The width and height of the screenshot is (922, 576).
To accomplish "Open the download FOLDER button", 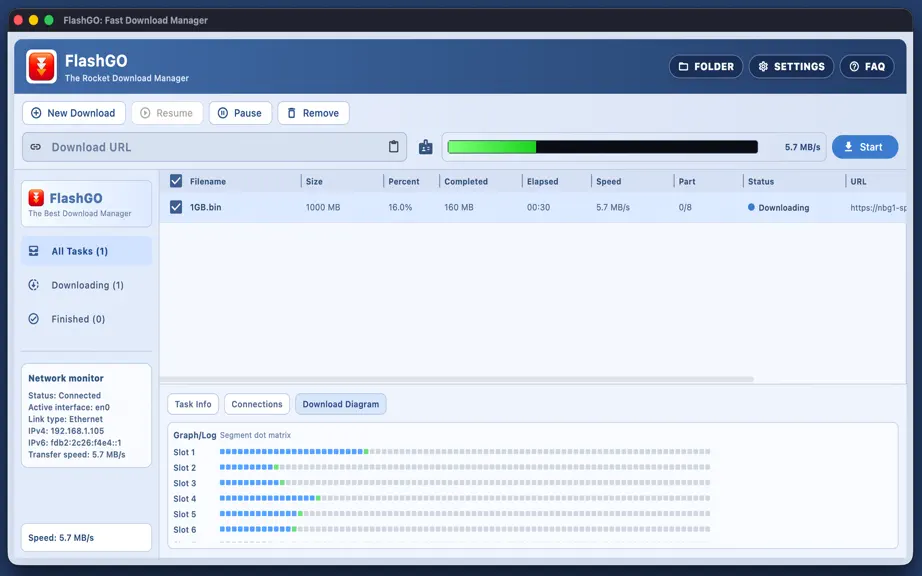I will 706,66.
